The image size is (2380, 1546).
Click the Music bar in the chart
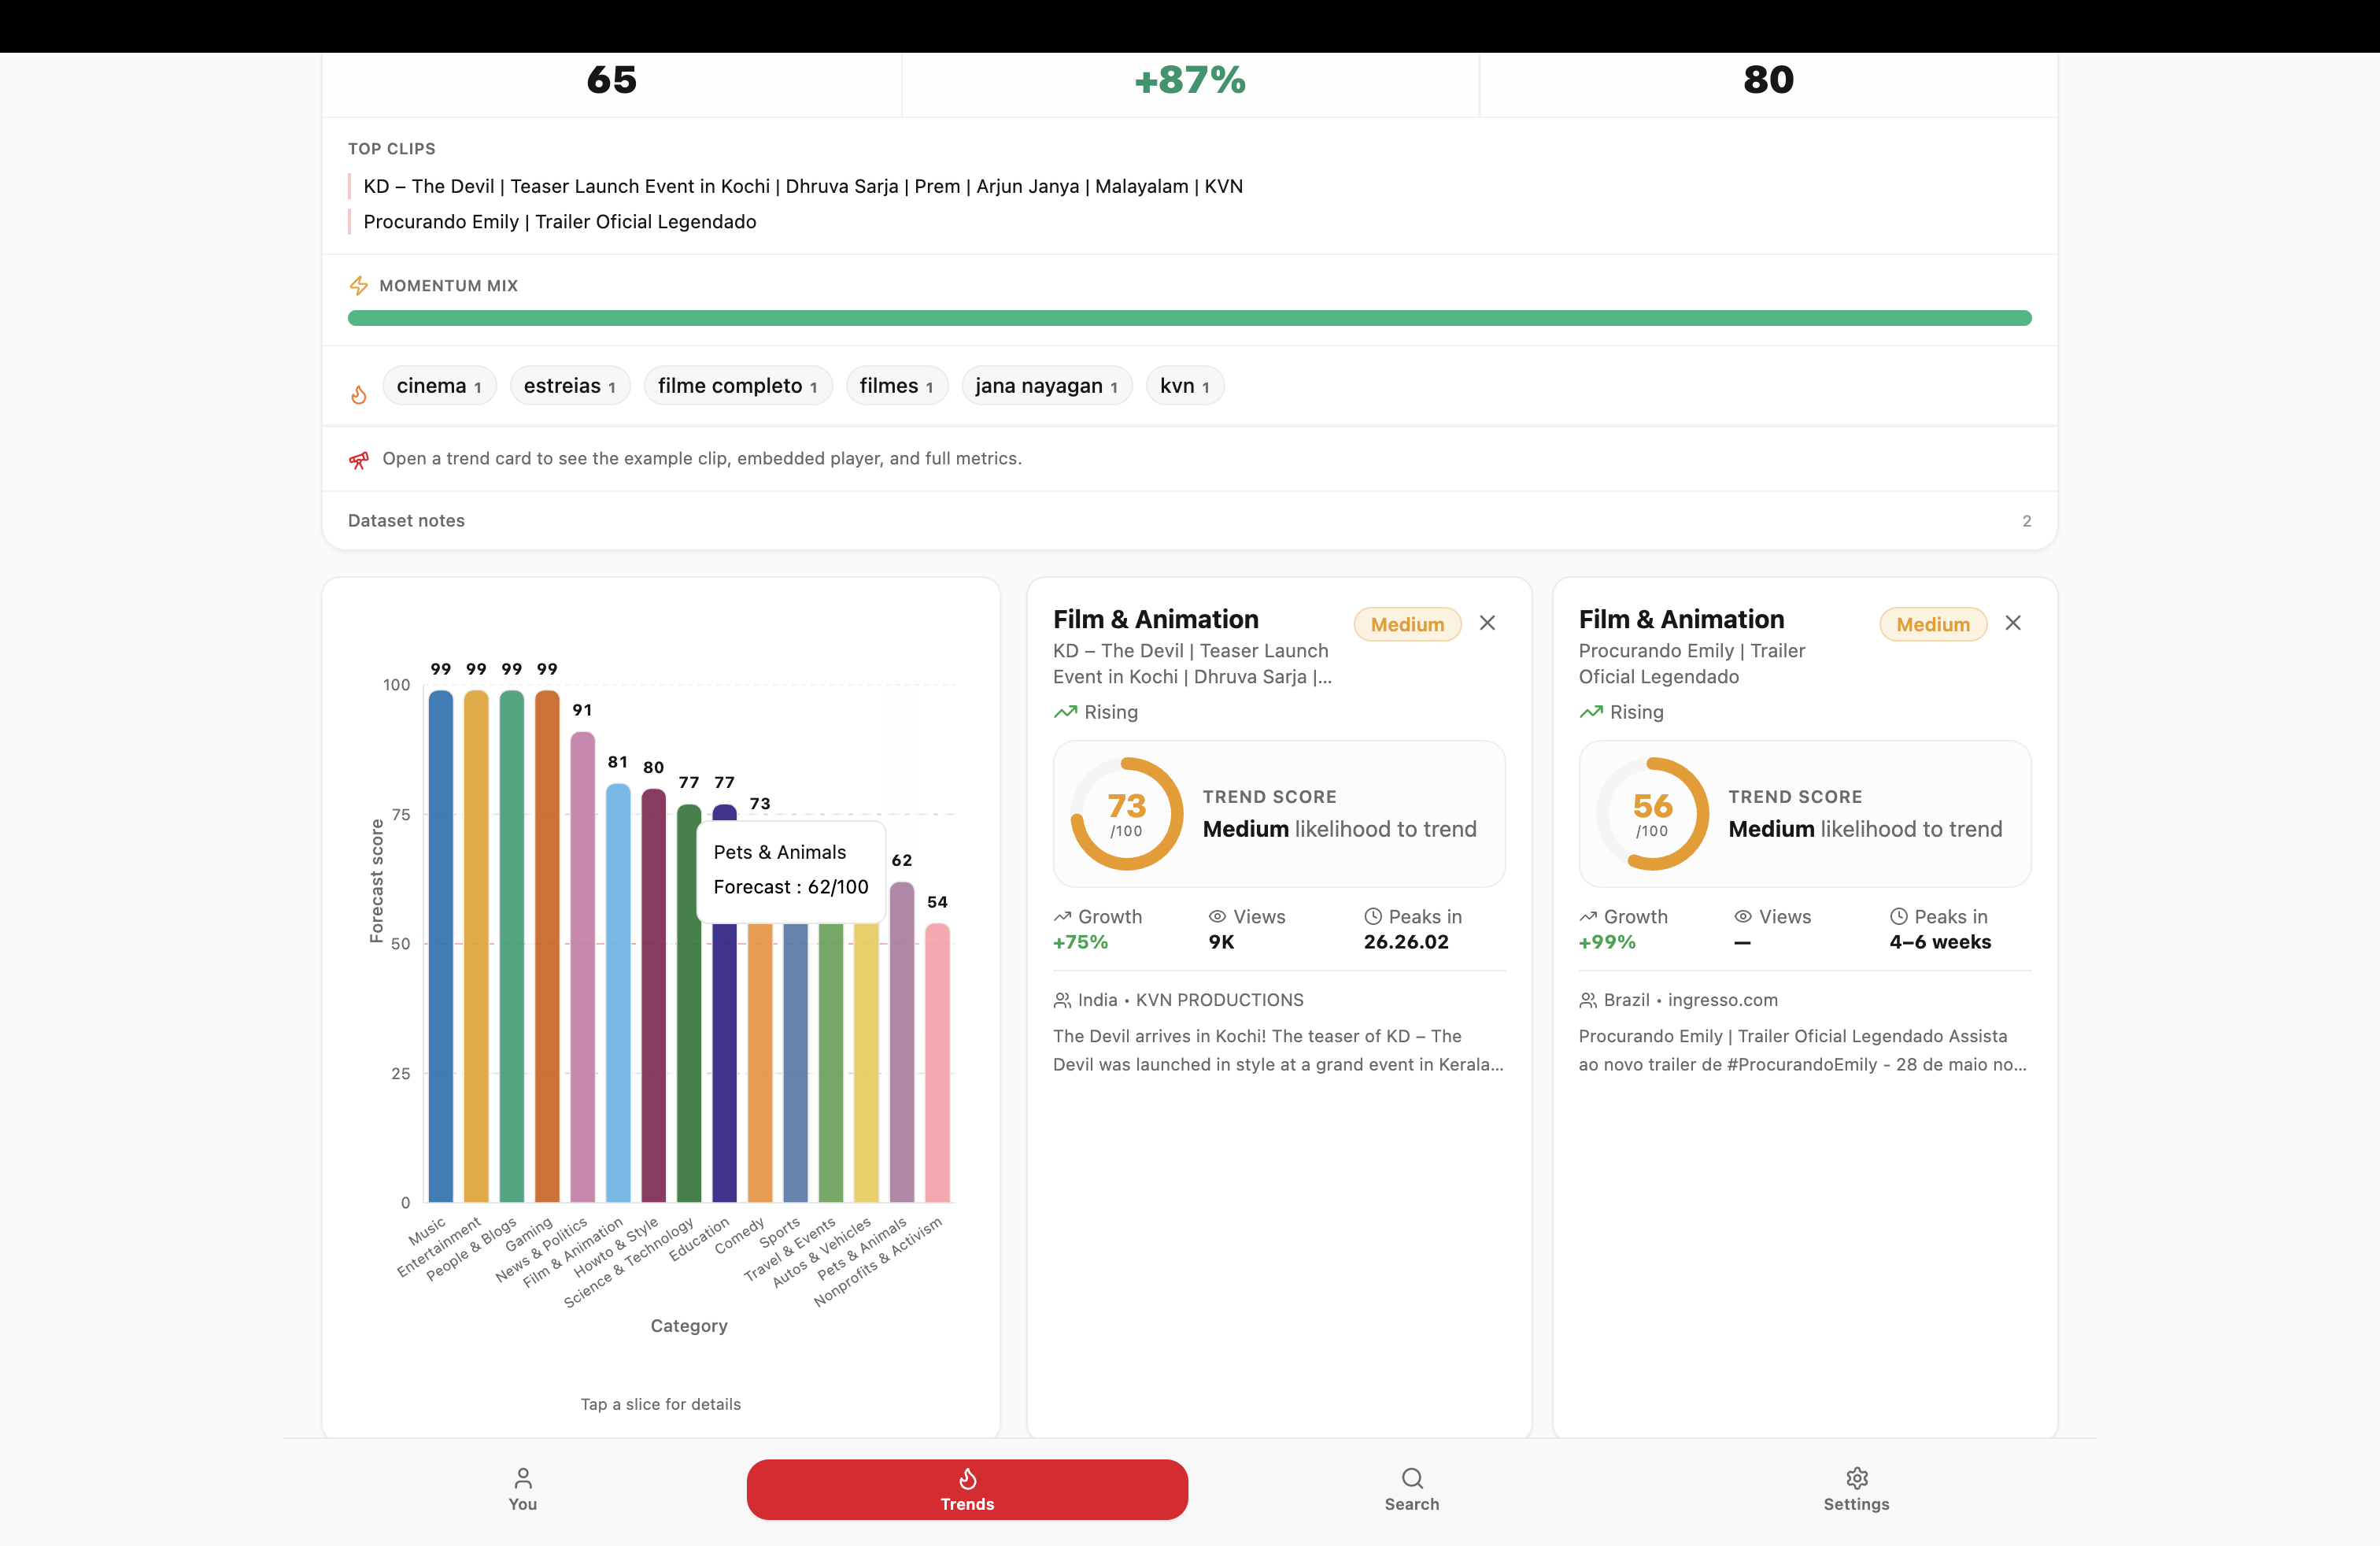441,946
